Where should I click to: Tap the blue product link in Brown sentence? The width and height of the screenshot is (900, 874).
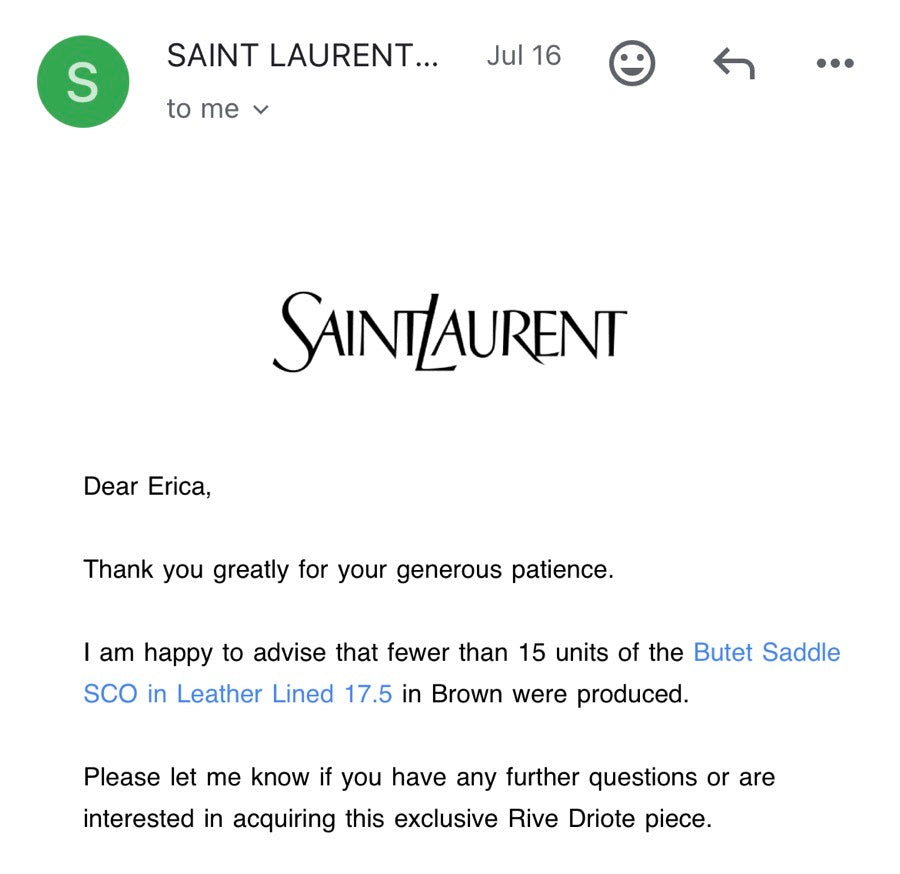coord(767,652)
